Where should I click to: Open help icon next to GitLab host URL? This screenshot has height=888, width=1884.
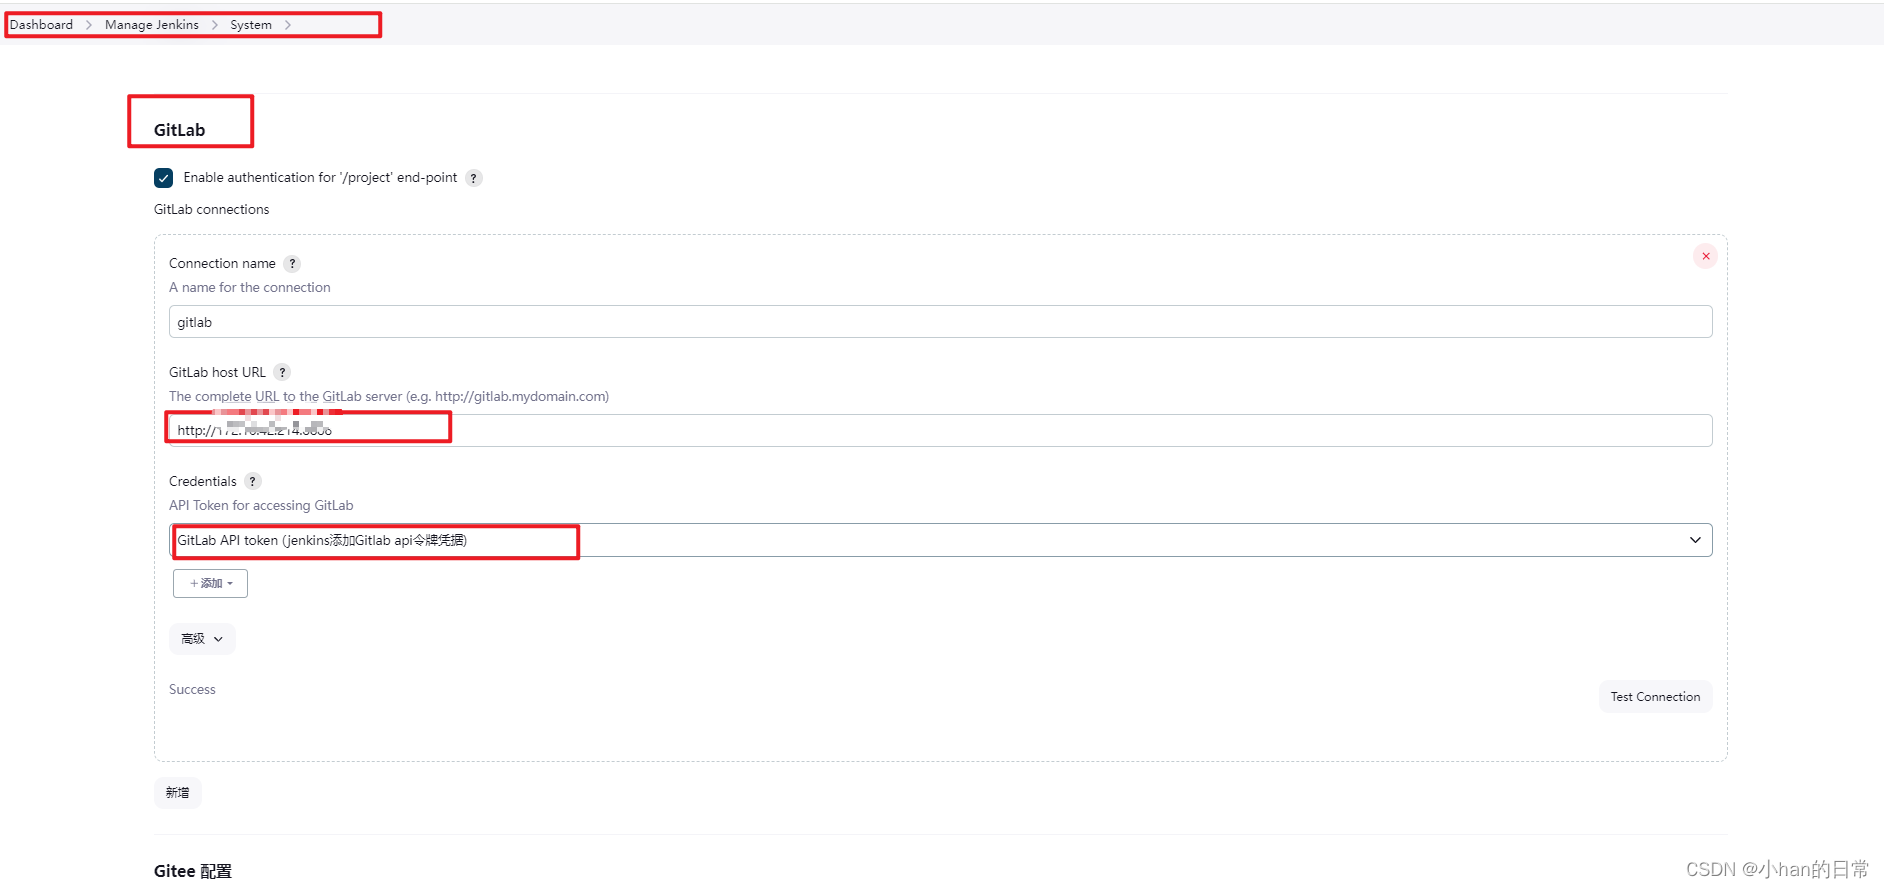coord(283,373)
